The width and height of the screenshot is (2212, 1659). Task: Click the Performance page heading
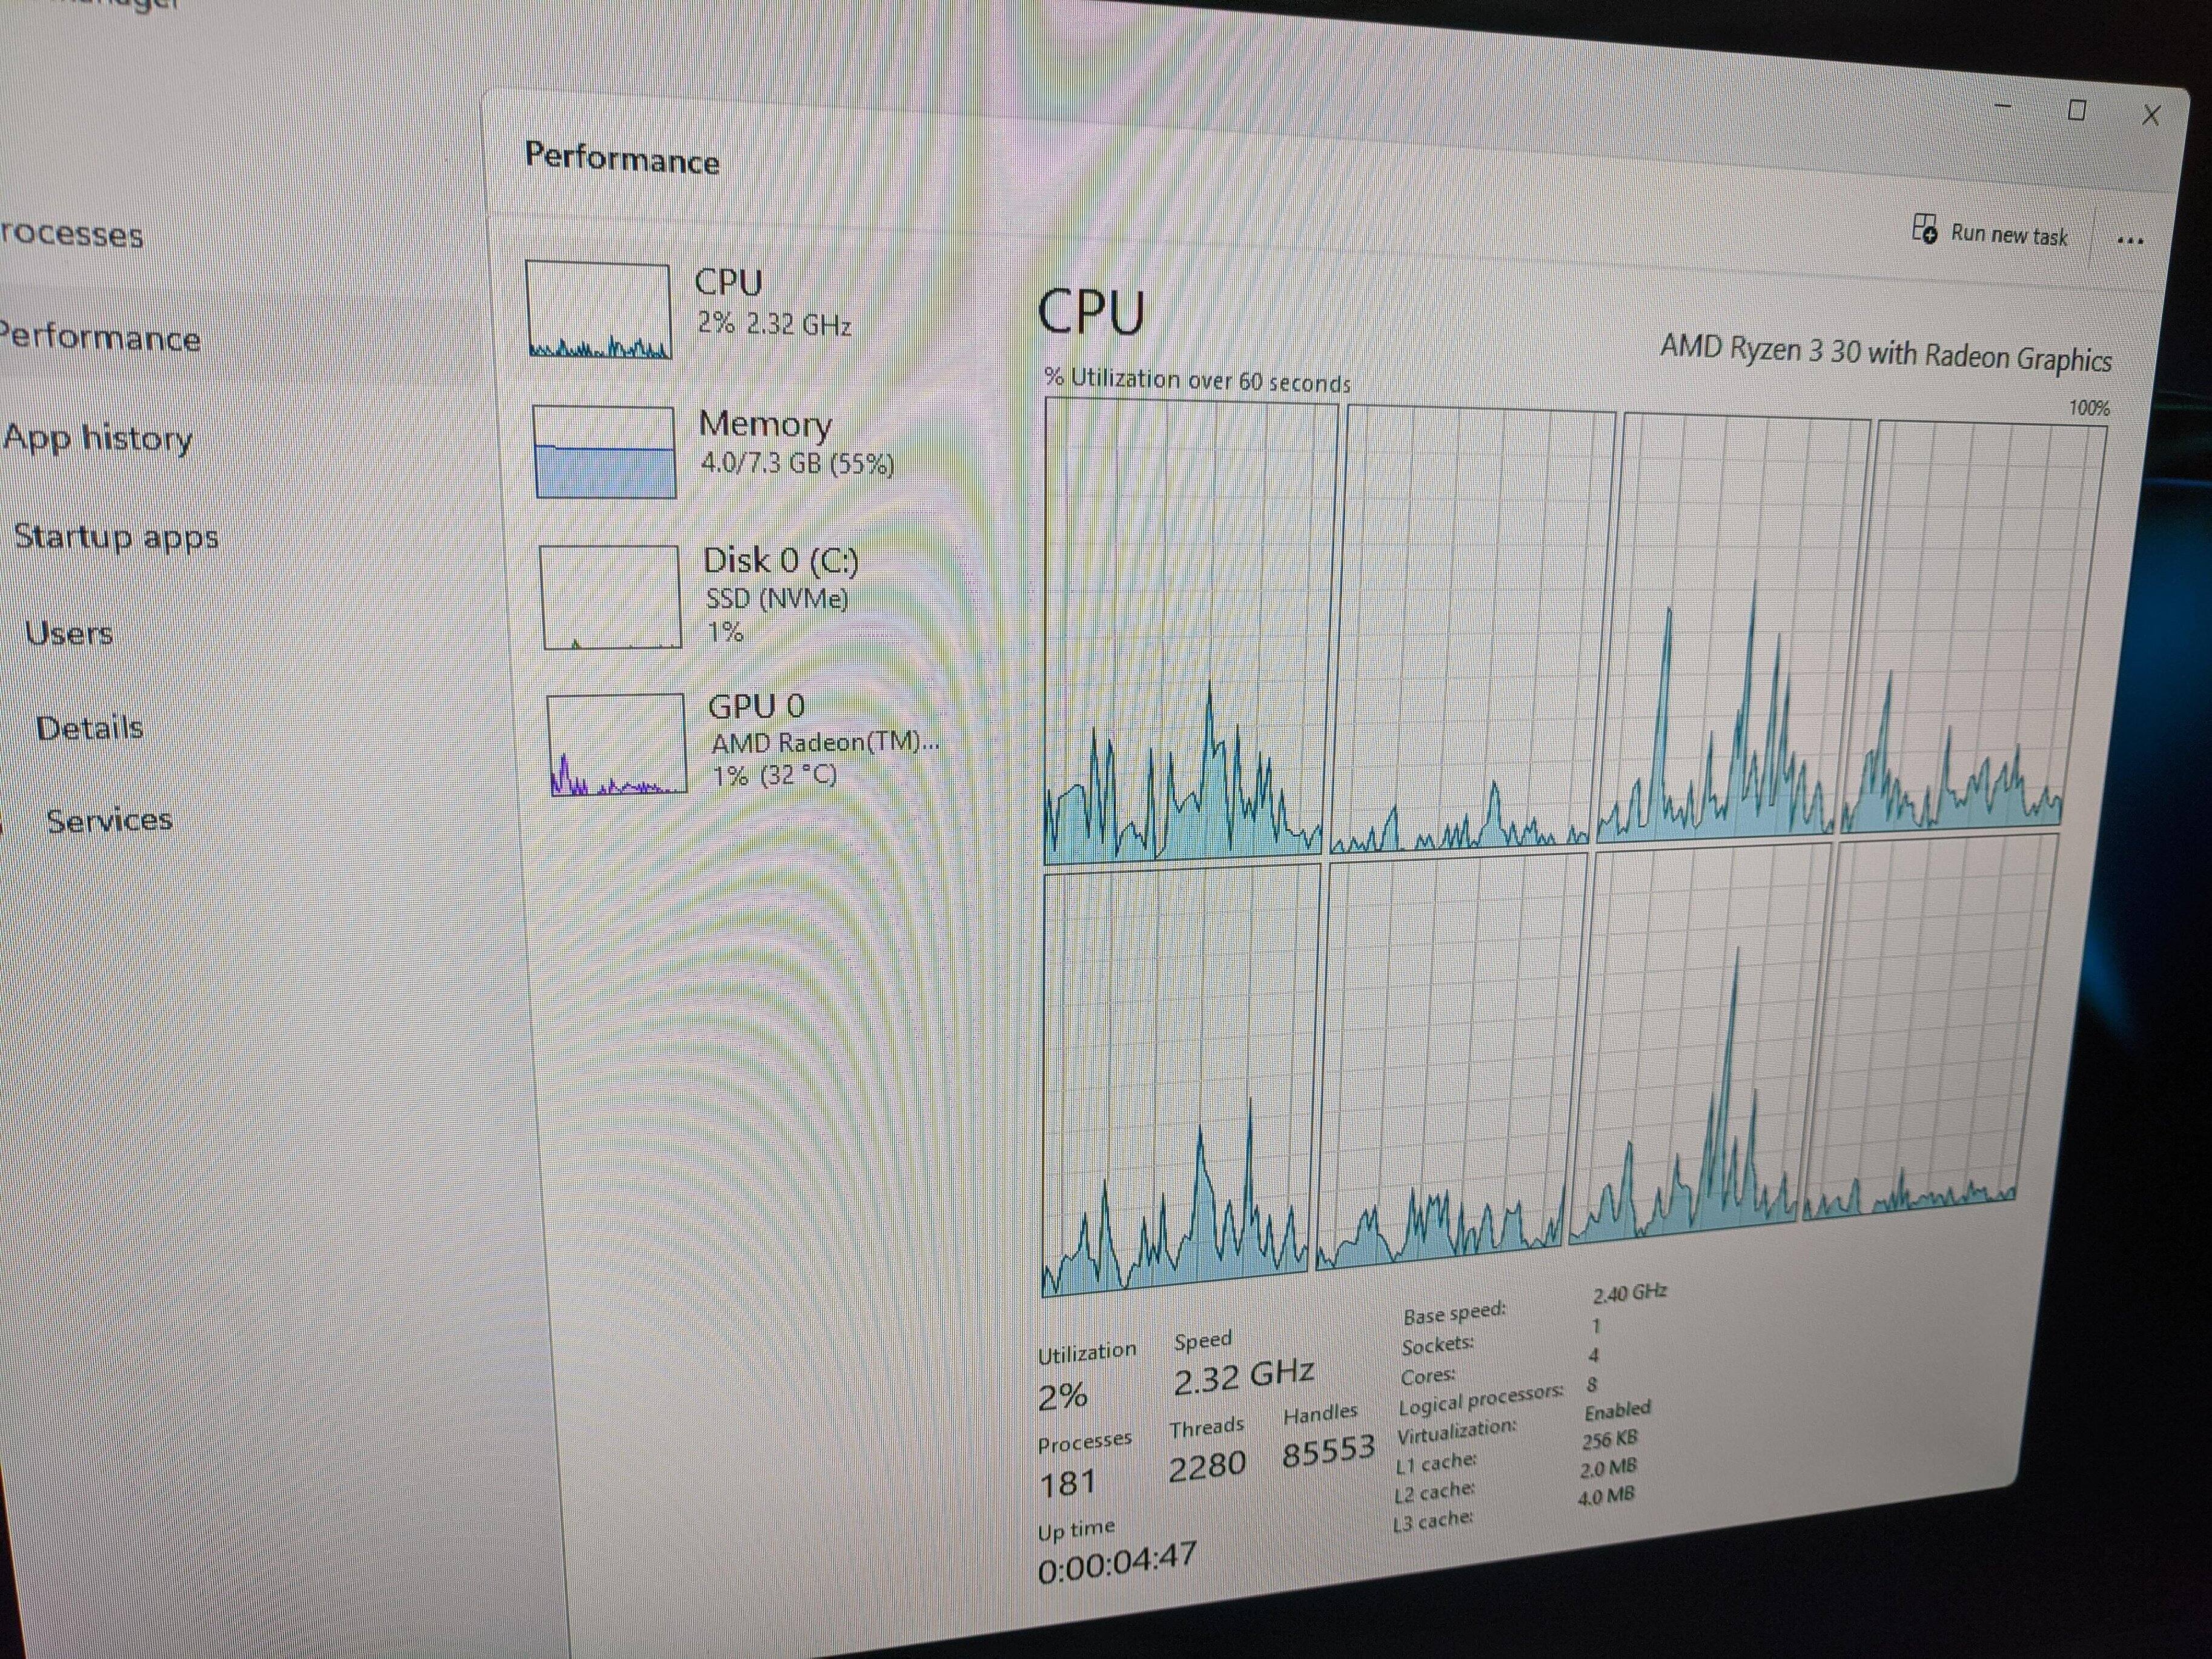tap(622, 158)
